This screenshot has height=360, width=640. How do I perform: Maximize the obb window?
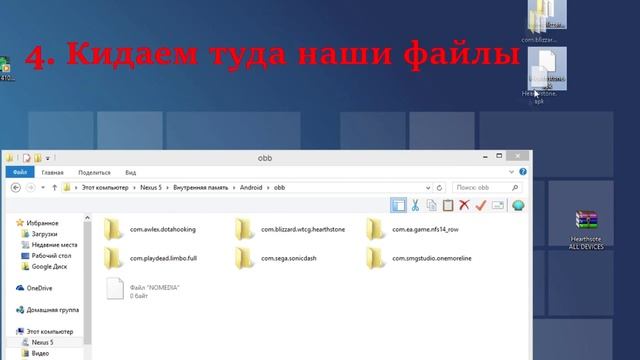pos(499,156)
